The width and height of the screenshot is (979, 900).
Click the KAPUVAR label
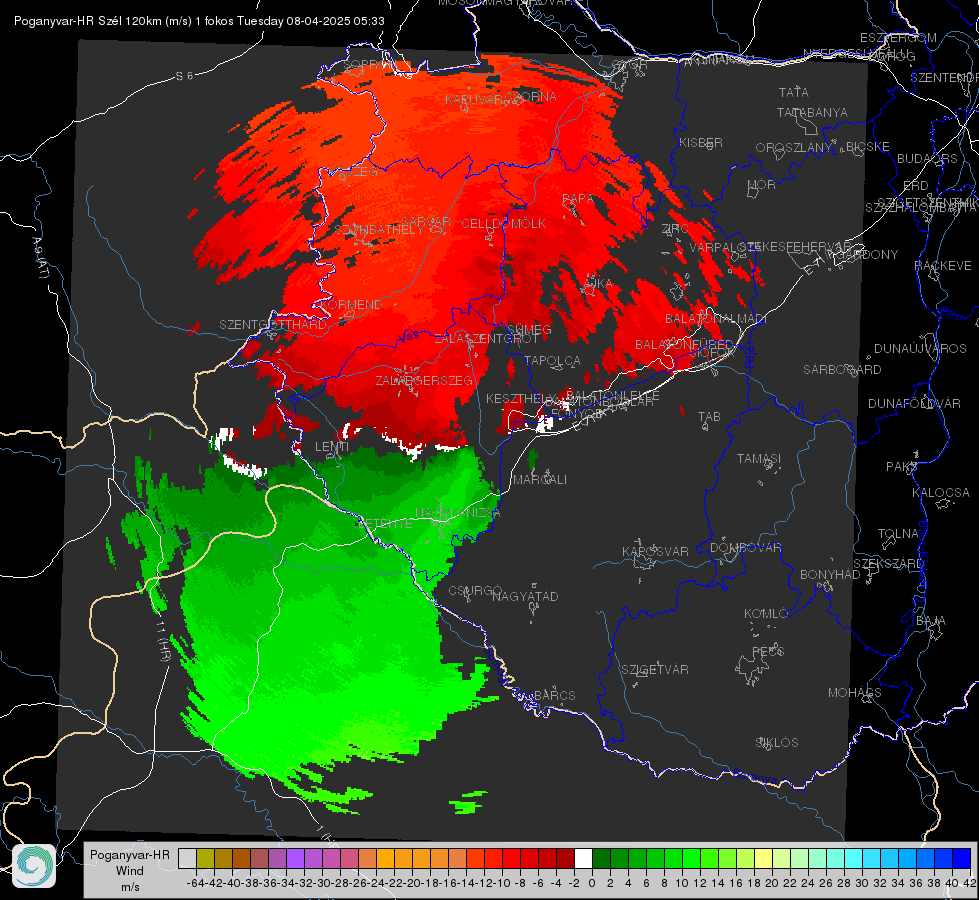474,99
